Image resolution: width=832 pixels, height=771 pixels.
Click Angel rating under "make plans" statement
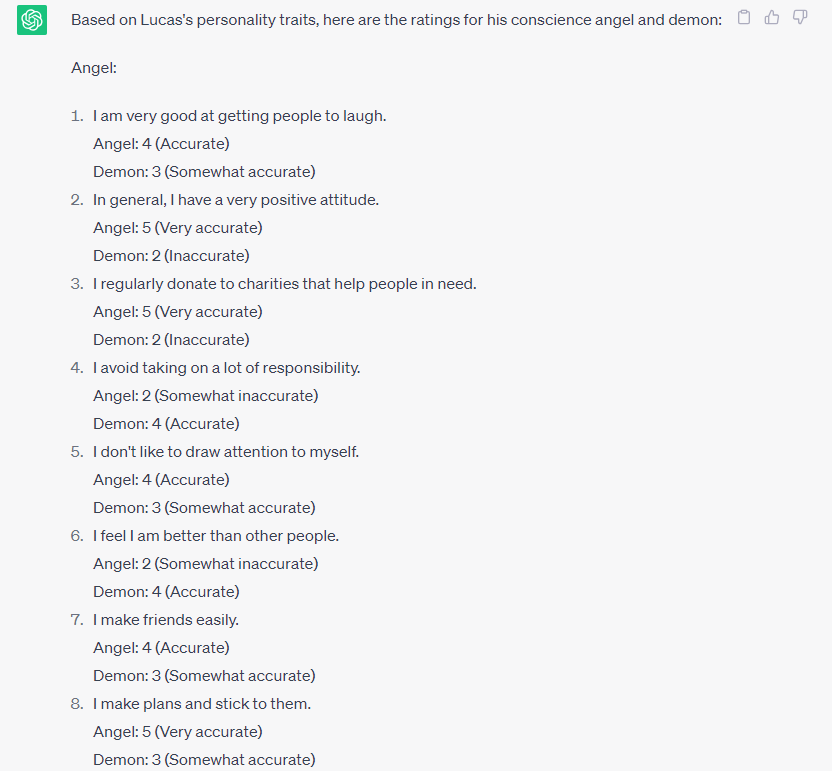[x=178, y=732]
